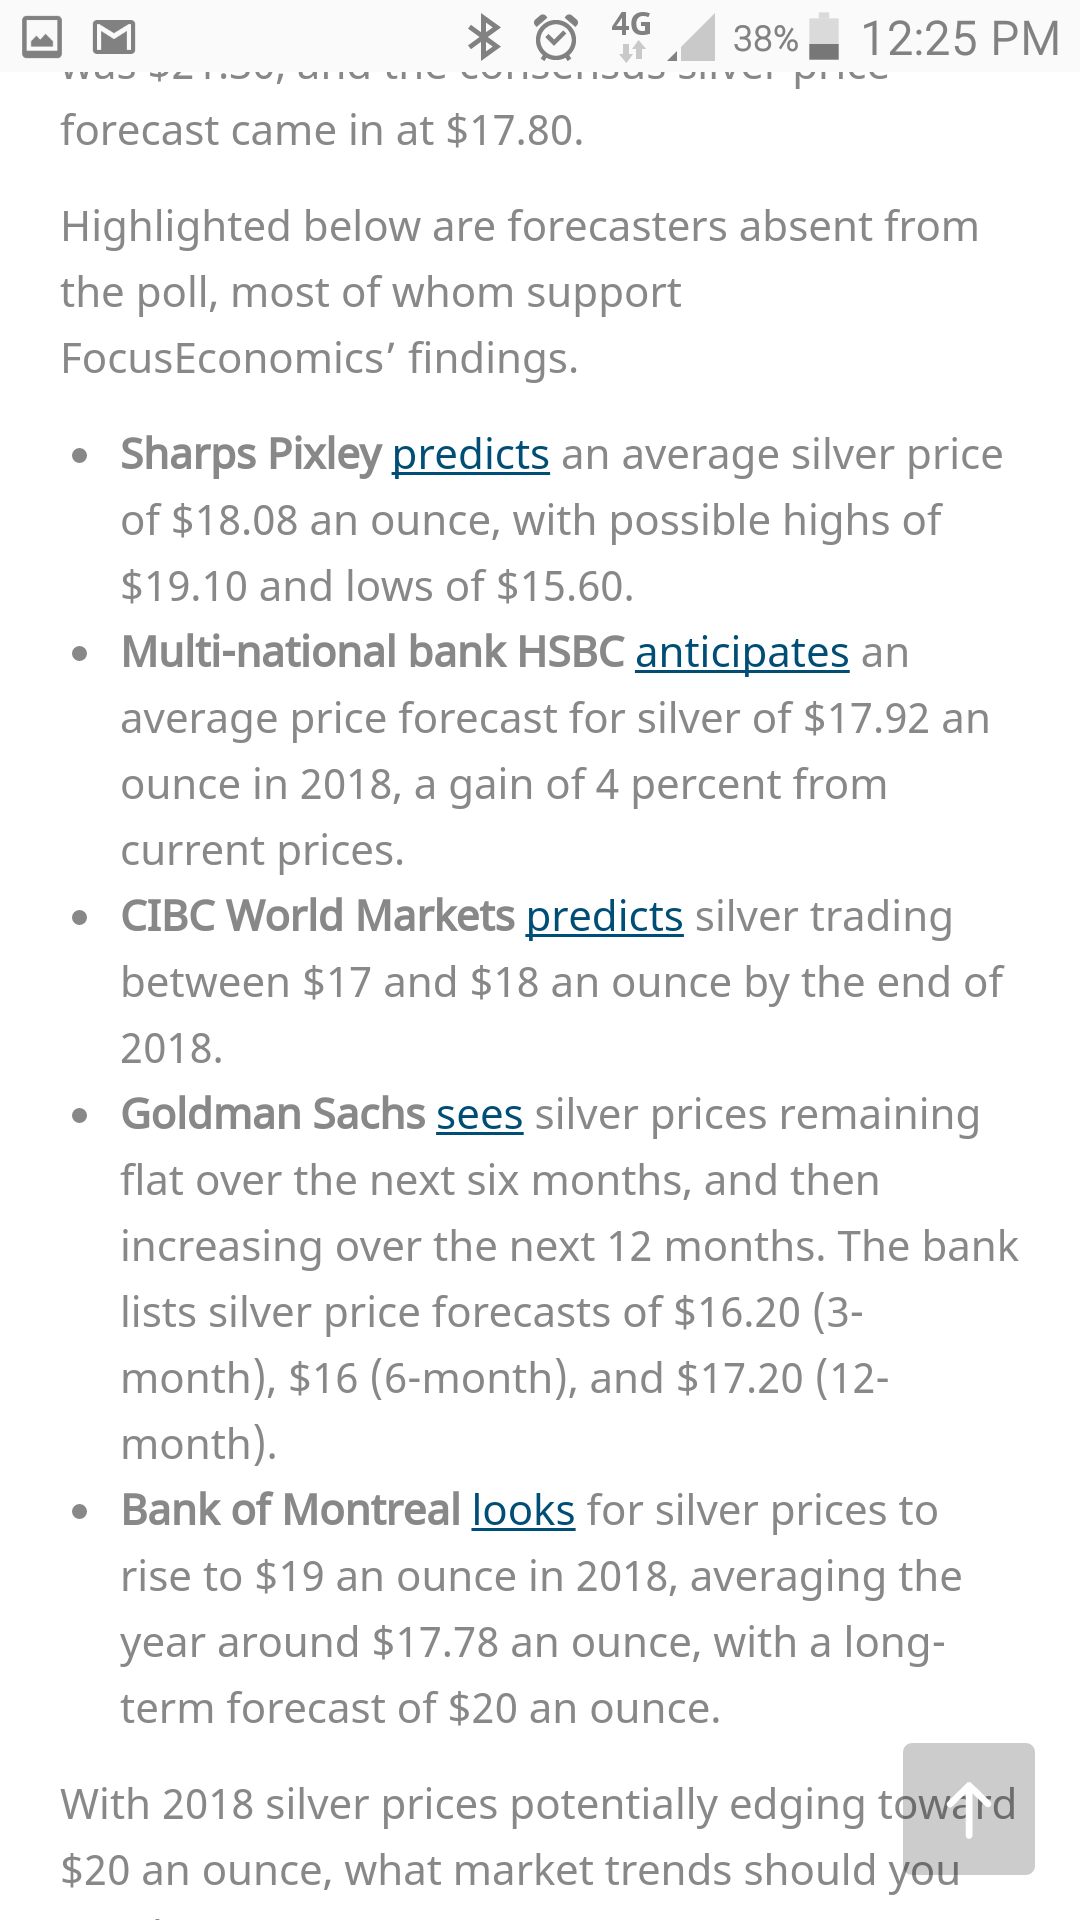Tap the 'Highlighted below are forecasters' paragraph

(520, 292)
